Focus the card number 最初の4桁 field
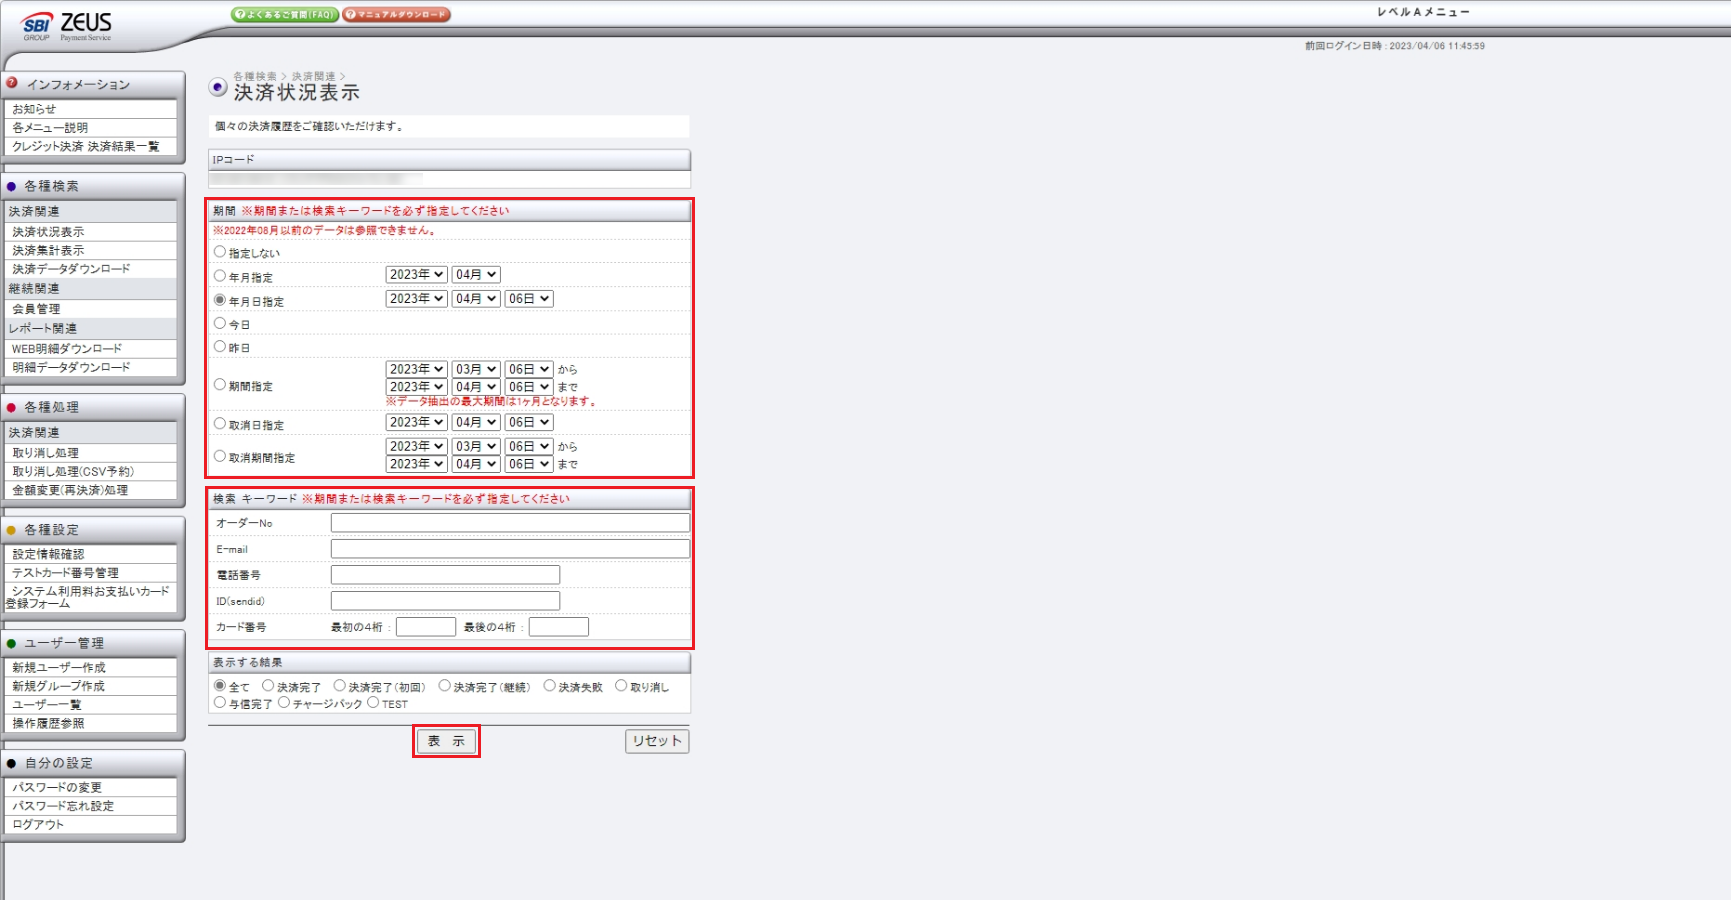The image size is (1731, 900). pyautogui.click(x=426, y=627)
